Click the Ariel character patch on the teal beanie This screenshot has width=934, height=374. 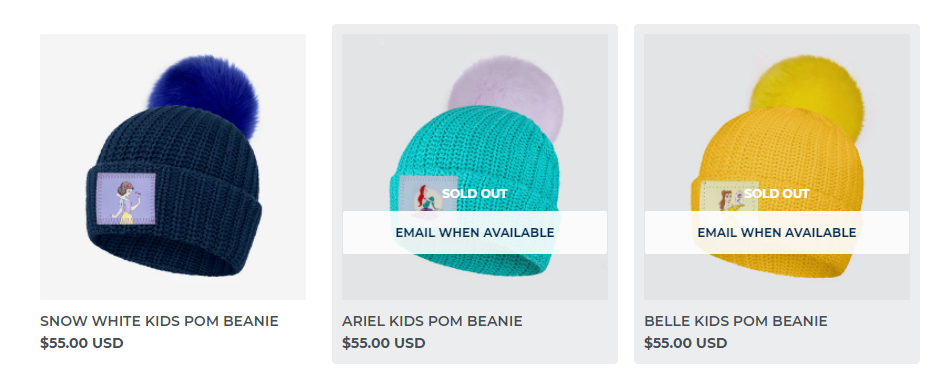pos(428,194)
